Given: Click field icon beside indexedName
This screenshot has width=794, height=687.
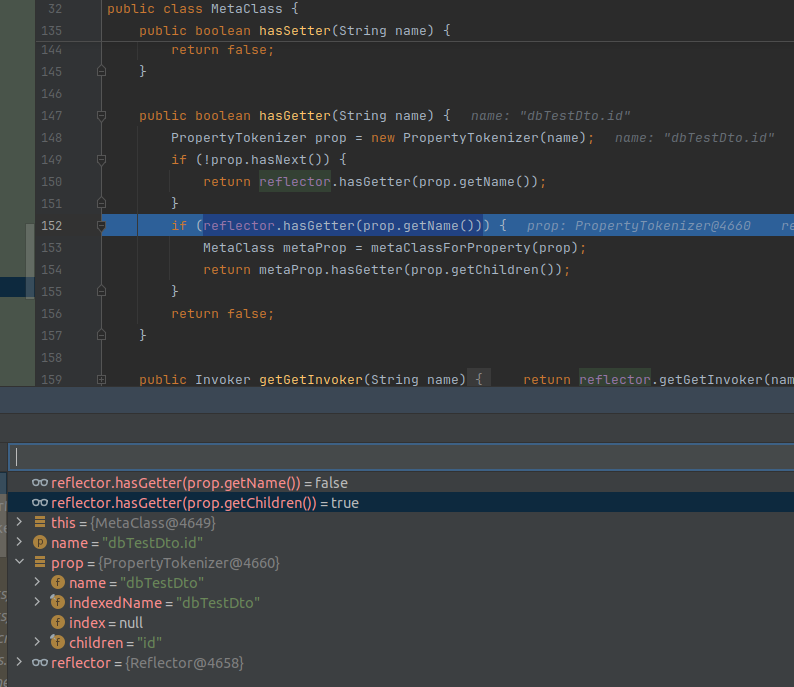Looking at the screenshot, I should pyautogui.click(x=57, y=602).
